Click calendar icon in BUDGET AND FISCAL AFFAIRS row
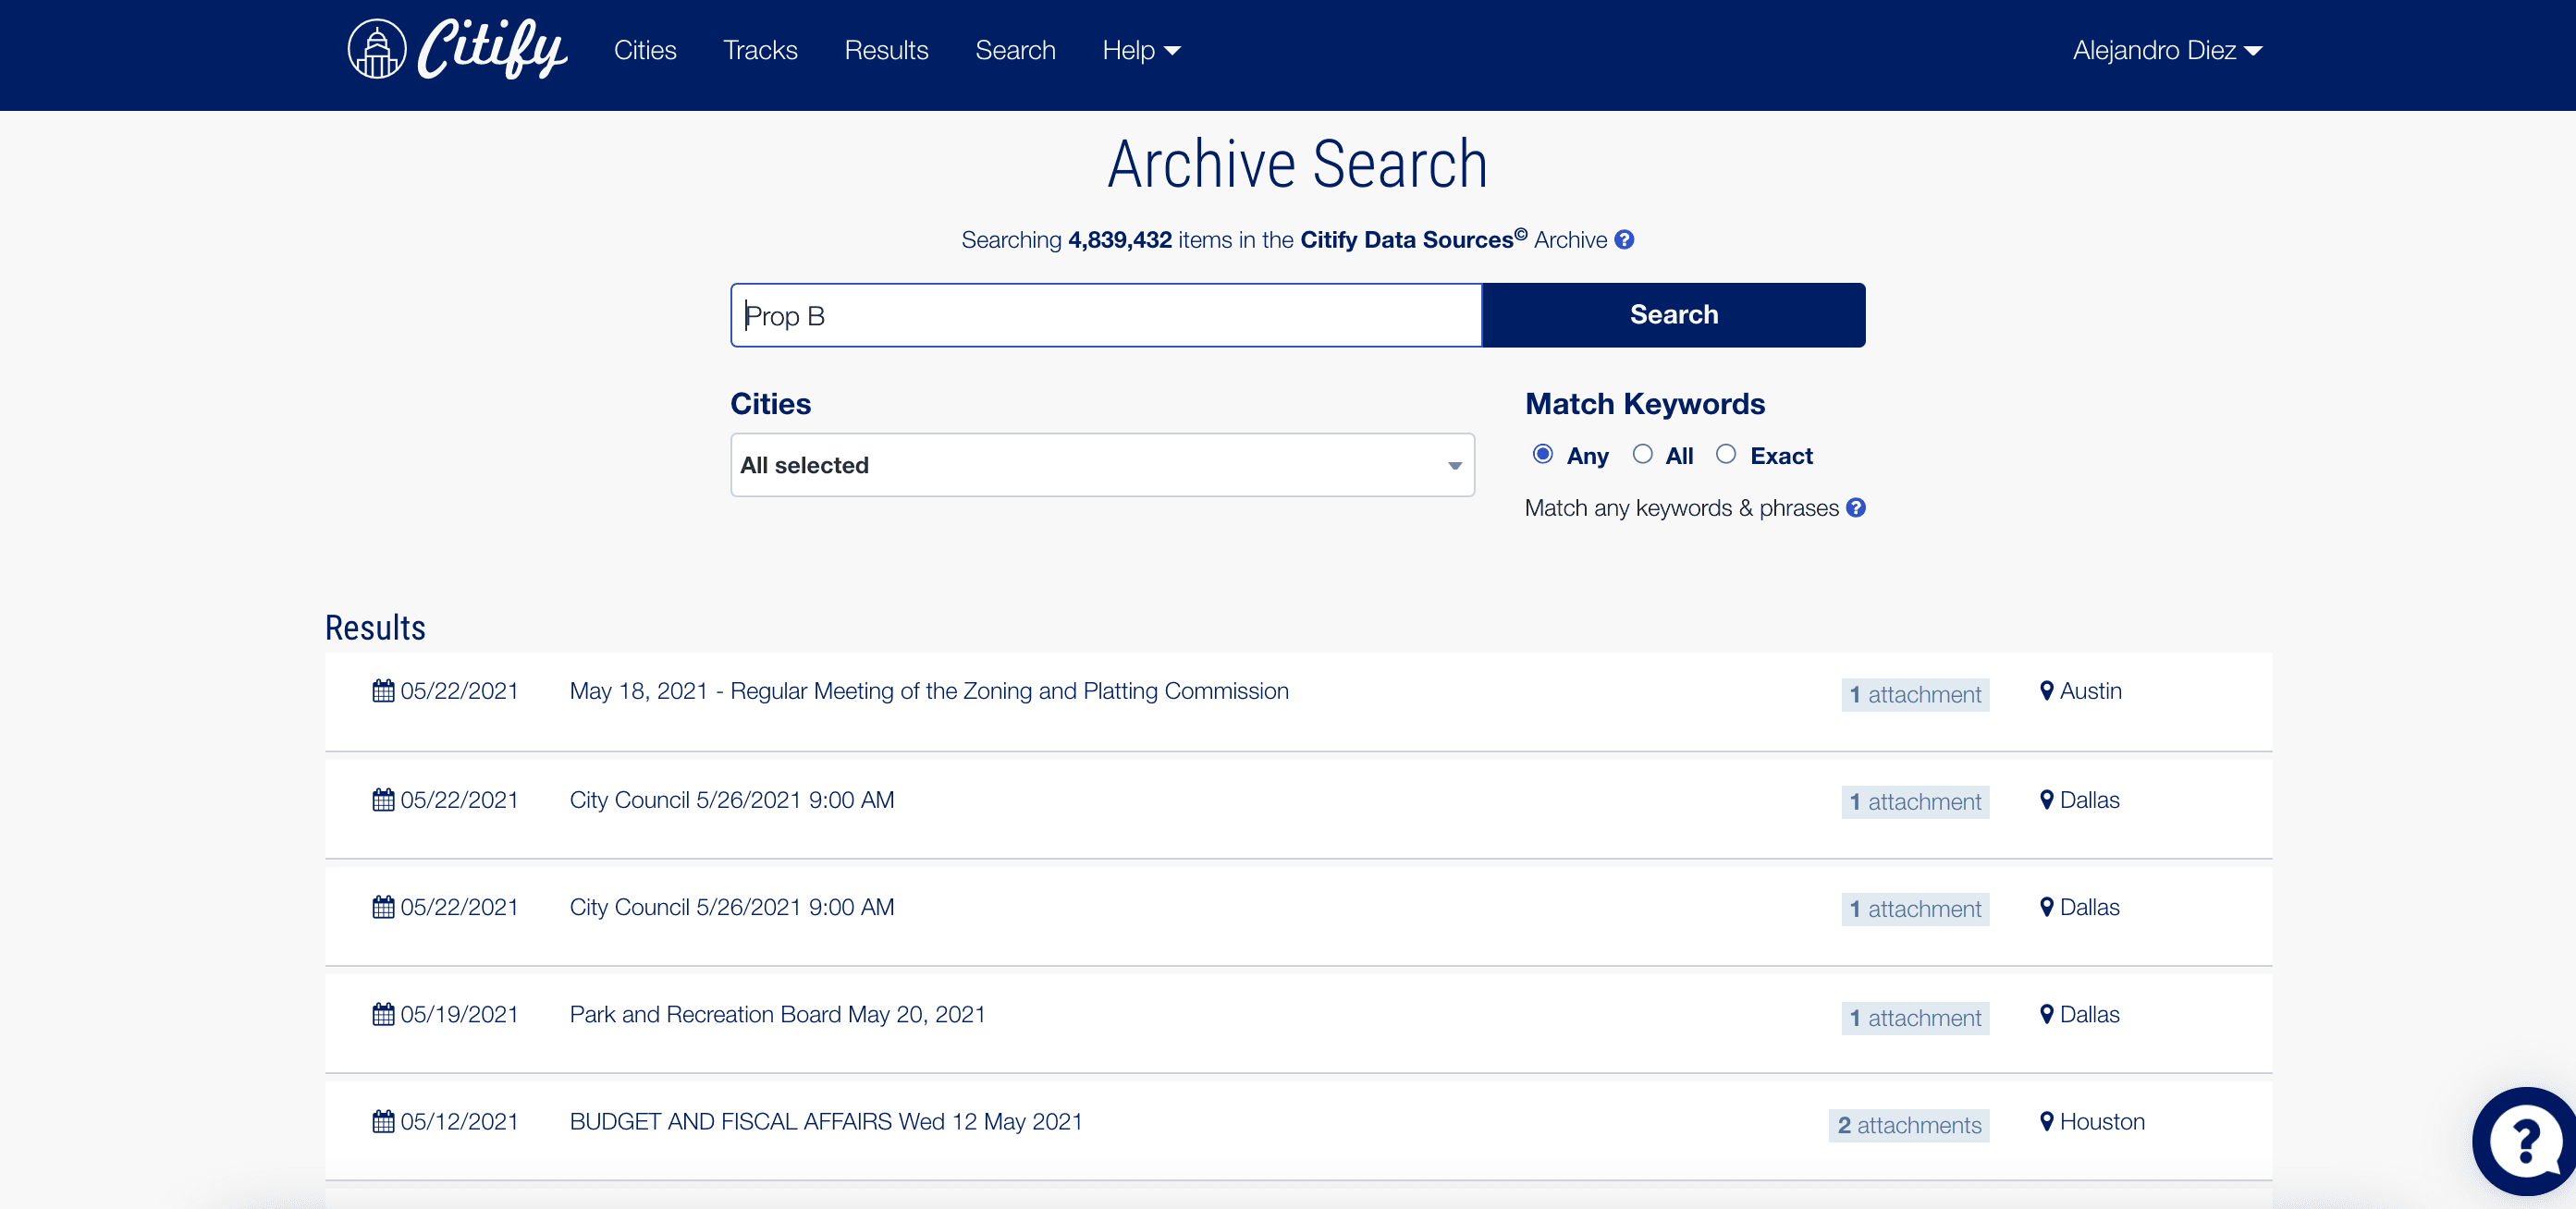2576x1209 pixels. click(x=383, y=1121)
